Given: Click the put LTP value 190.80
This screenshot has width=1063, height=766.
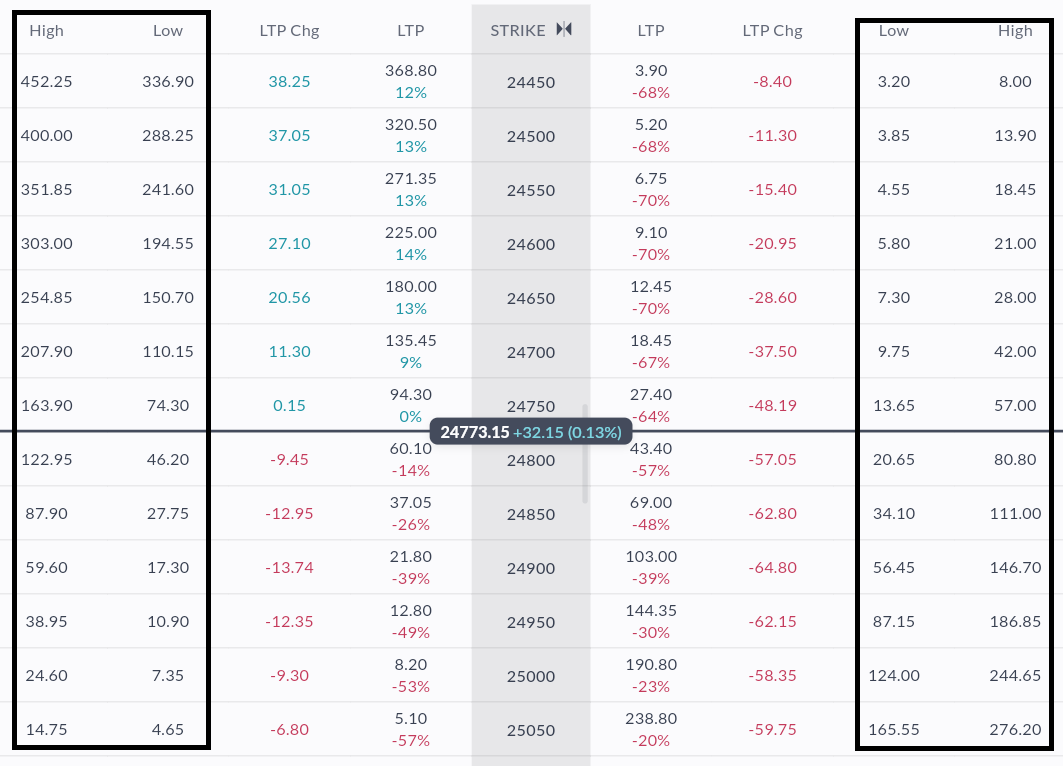Looking at the screenshot, I should pyautogui.click(x=651, y=665).
